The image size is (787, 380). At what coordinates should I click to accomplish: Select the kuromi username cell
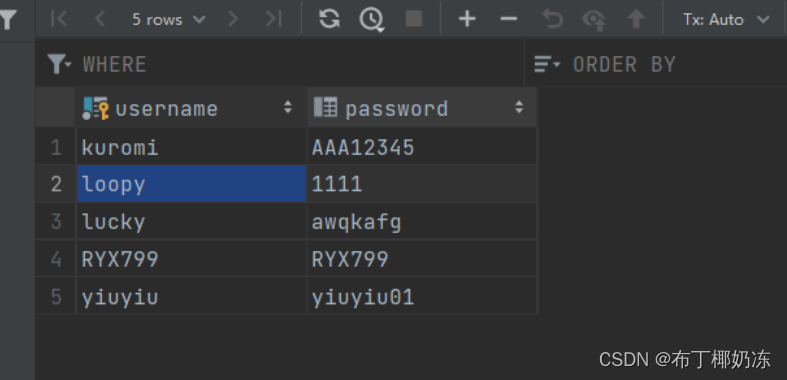(191, 147)
